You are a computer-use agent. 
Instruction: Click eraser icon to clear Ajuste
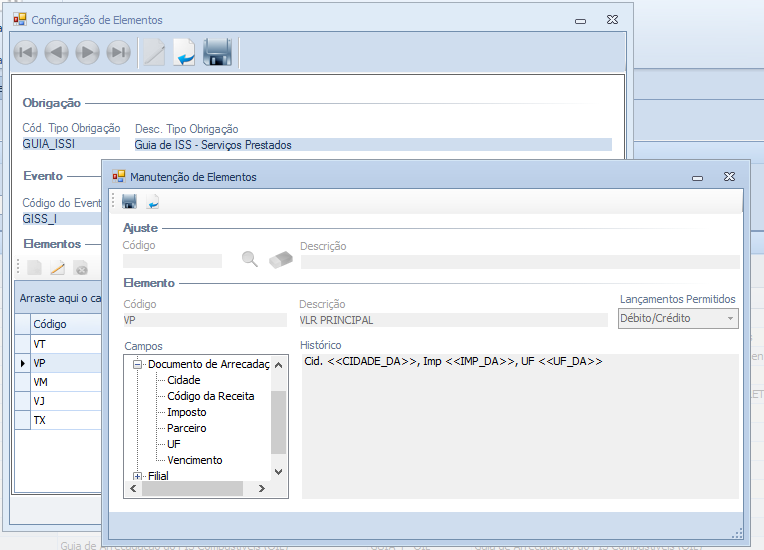click(x=281, y=260)
